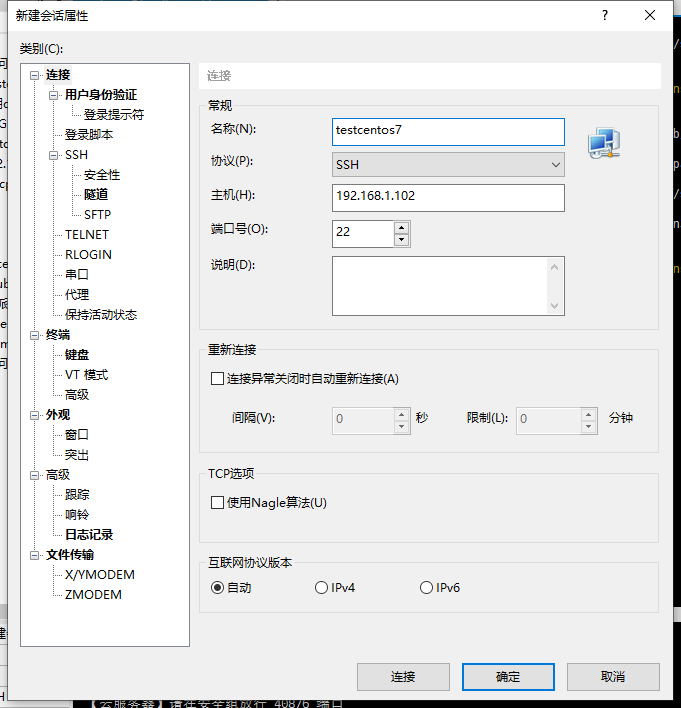Select the IPv6 radio button
The height and width of the screenshot is (708, 681).
[x=426, y=587]
